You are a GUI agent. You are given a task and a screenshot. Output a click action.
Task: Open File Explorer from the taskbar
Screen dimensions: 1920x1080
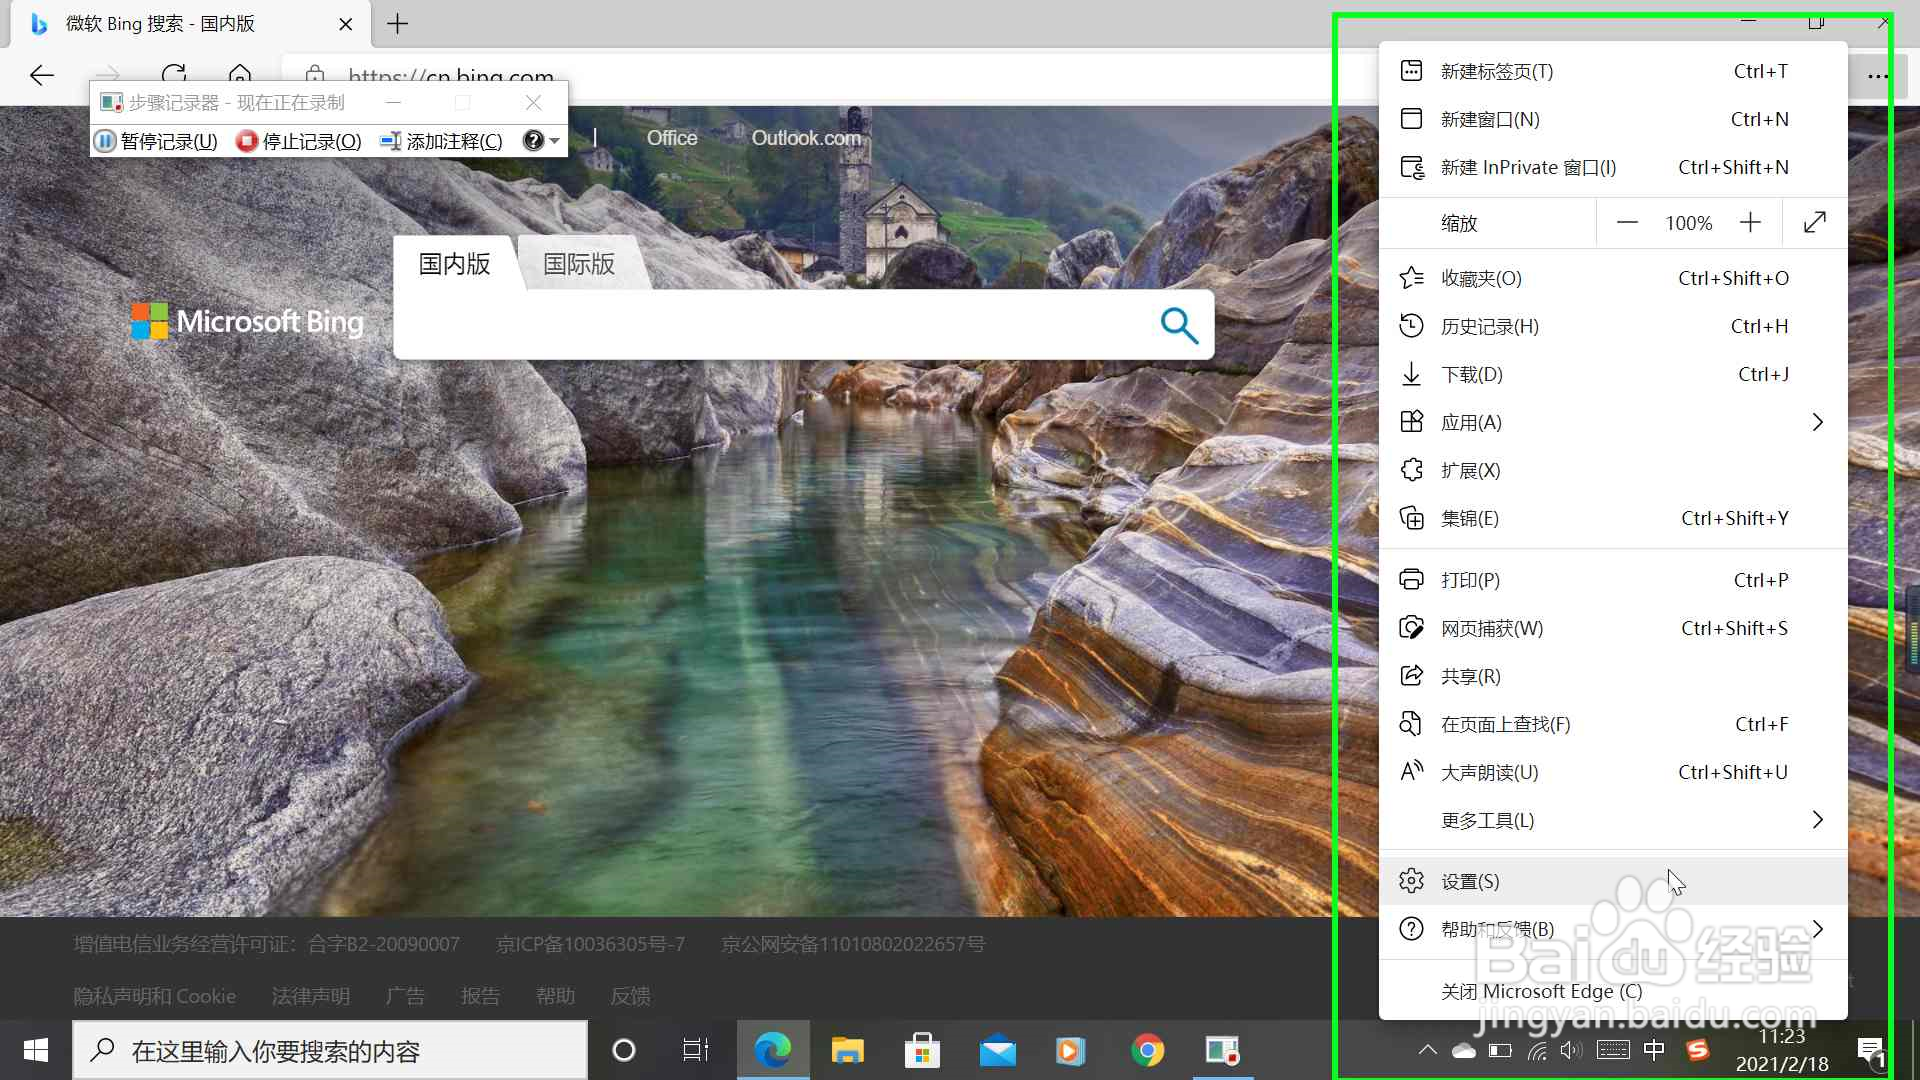pos(847,1050)
